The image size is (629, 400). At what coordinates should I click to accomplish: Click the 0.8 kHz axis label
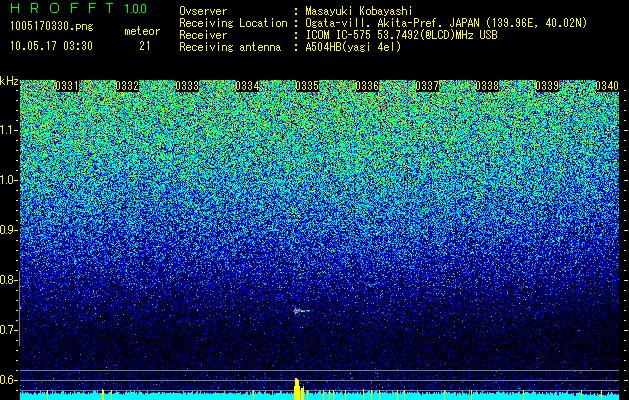pos(7,280)
